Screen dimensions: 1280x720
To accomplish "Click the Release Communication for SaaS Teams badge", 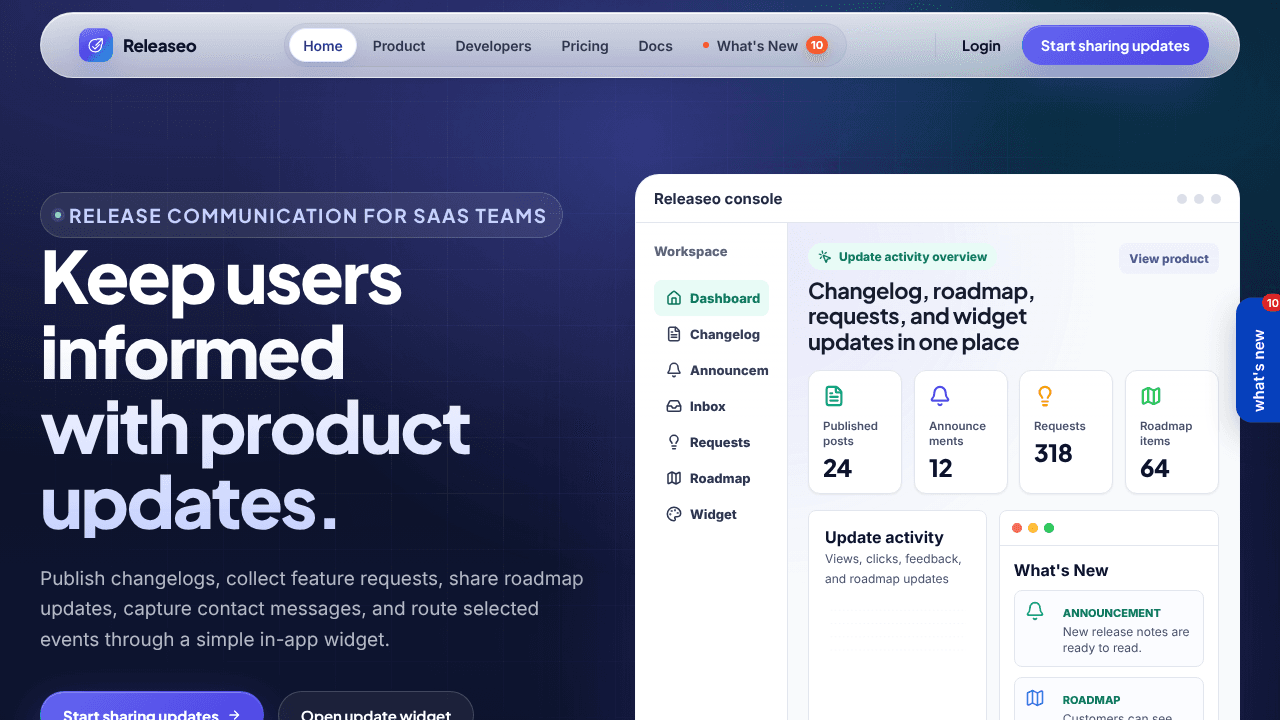I will tap(301, 215).
